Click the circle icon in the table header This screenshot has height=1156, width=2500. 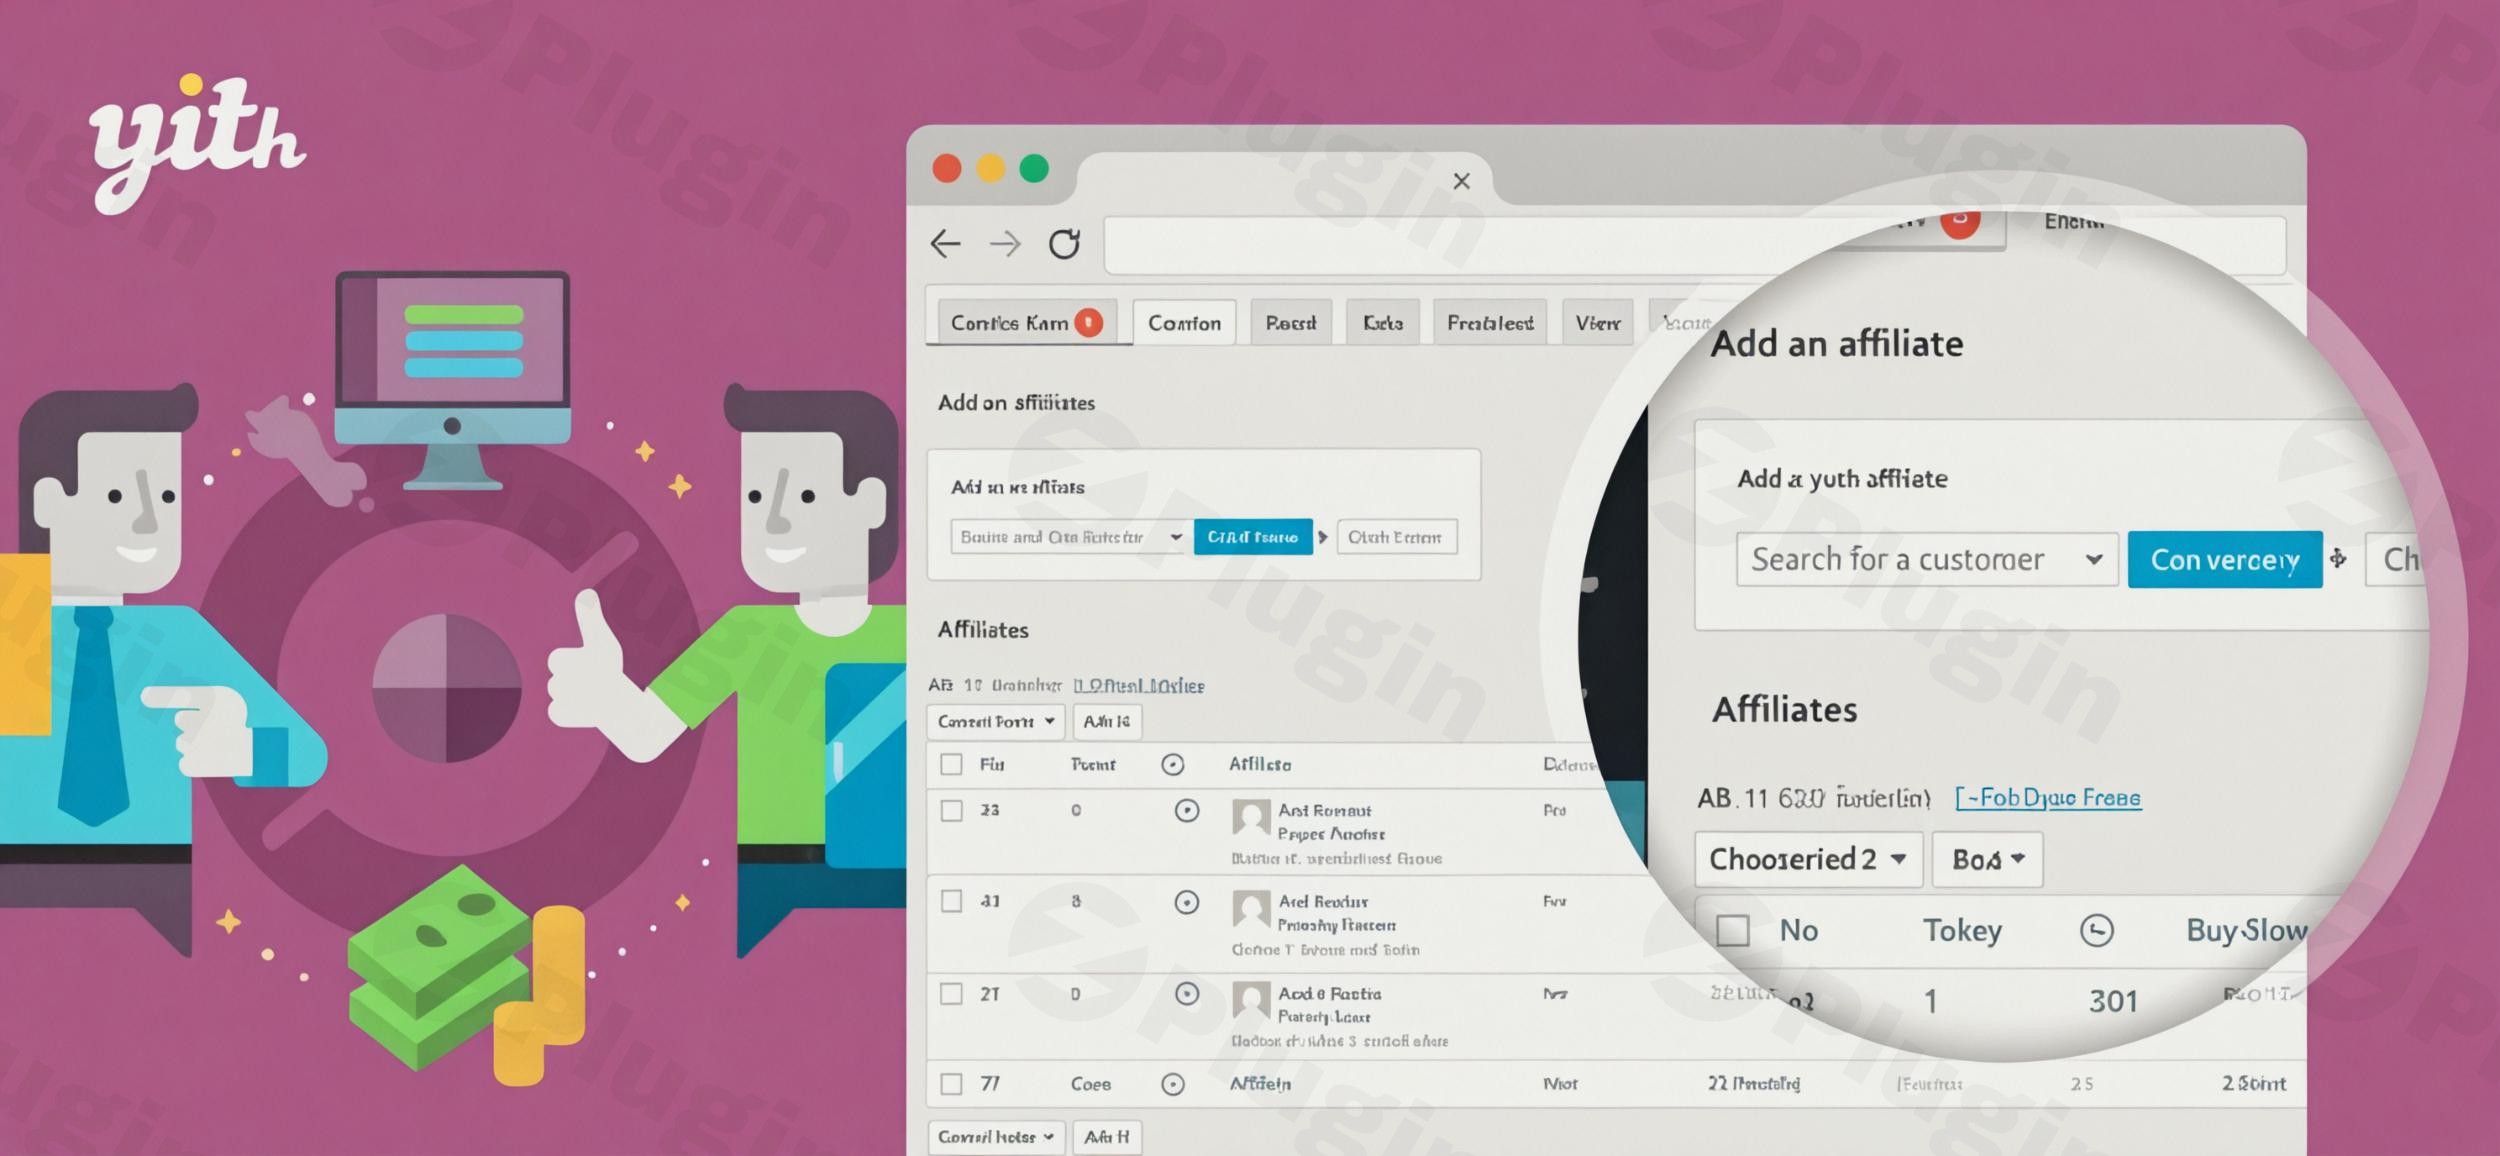click(1173, 765)
